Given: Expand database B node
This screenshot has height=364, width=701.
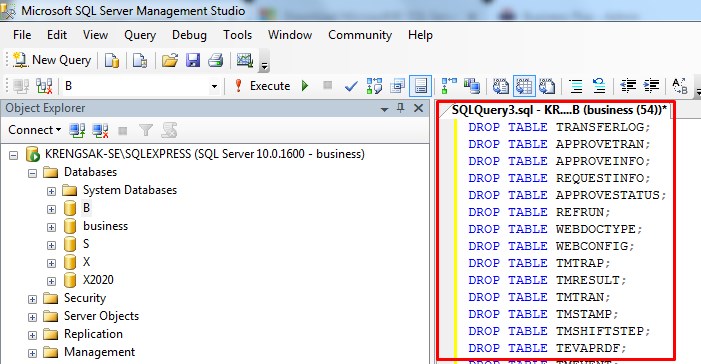Looking at the screenshot, I should [x=51, y=209].
